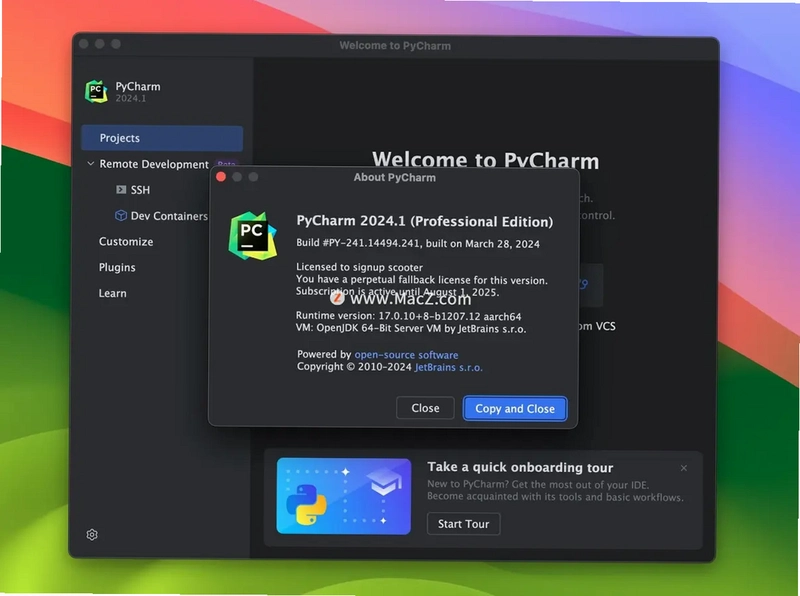The width and height of the screenshot is (800, 596).
Task: Select SSH under Remote Development
Action: point(140,190)
